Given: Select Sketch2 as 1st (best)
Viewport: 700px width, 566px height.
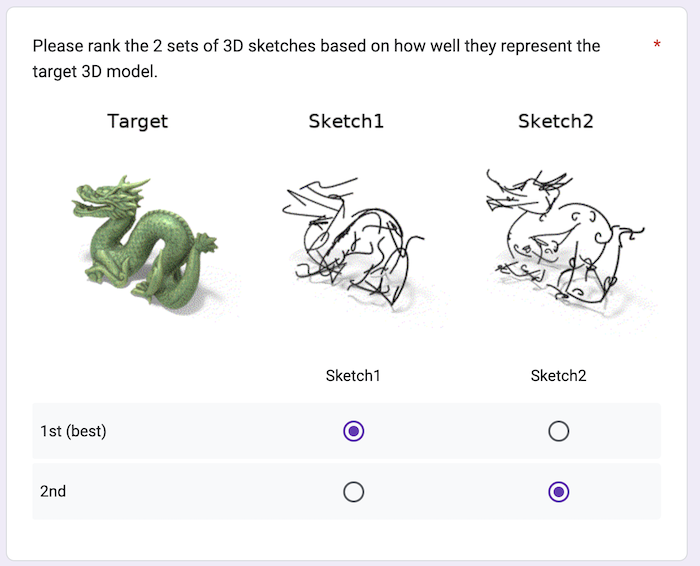Looking at the screenshot, I should click(x=559, y=431).
